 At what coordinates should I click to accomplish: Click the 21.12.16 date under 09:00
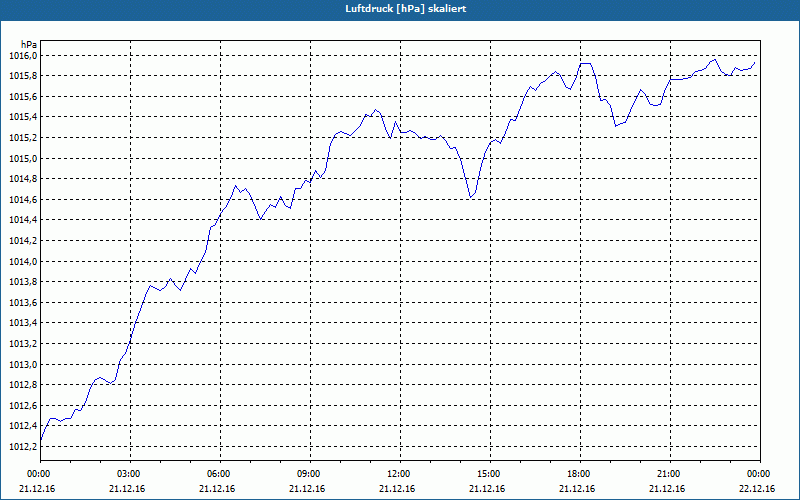[307, 489]
